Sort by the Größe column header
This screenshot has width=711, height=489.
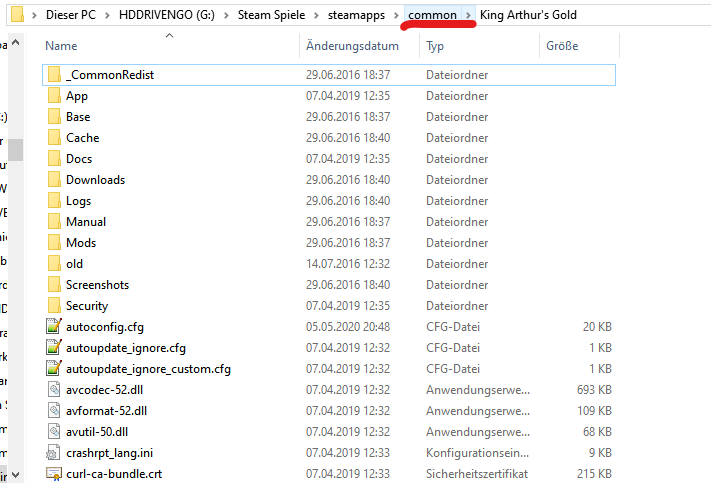561,46
